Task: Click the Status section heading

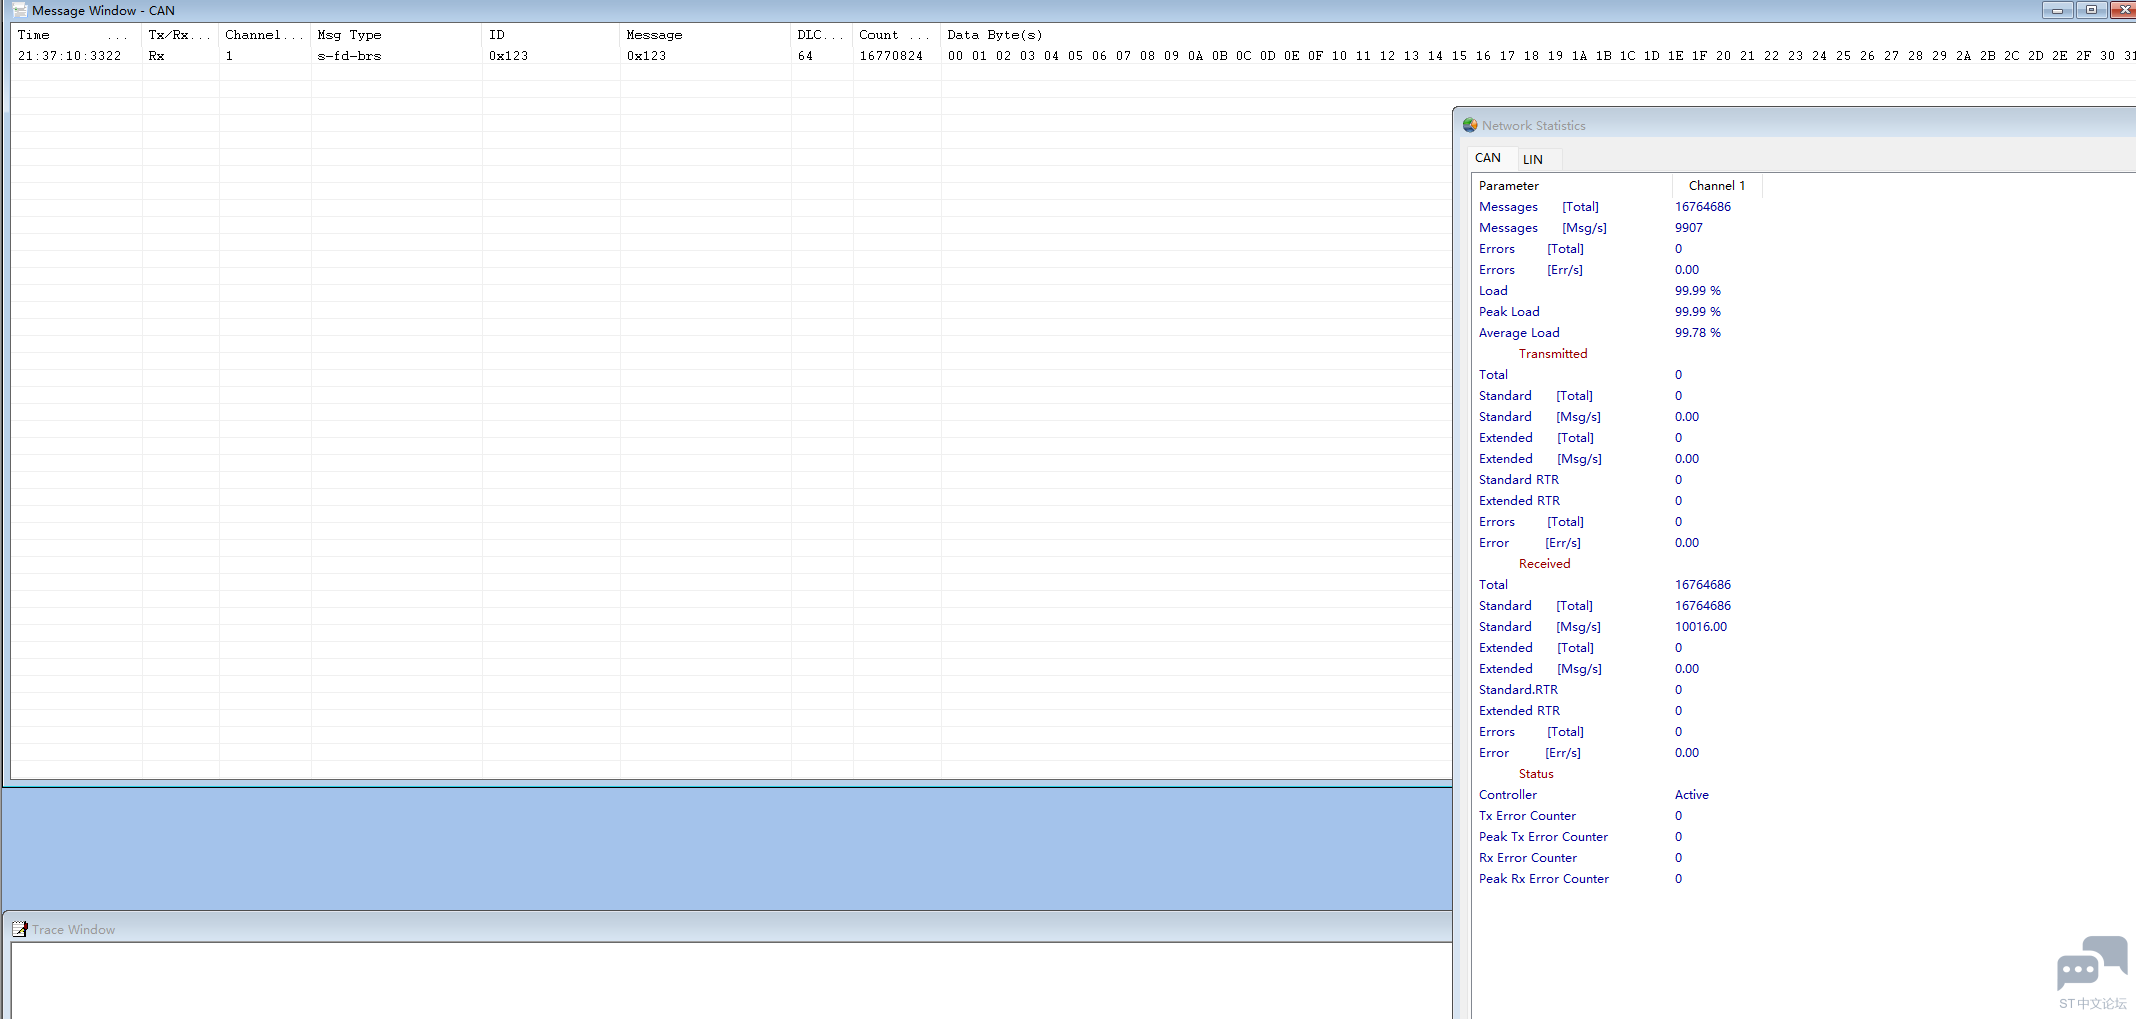Action: 1536,774
